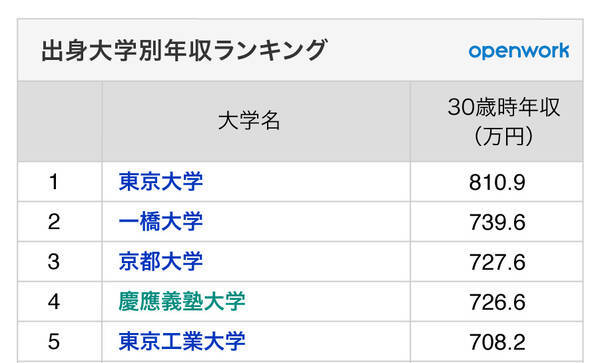Click the 大学名 column header
The height and width of the screenshot is (363, 600).
click(249, 121)
